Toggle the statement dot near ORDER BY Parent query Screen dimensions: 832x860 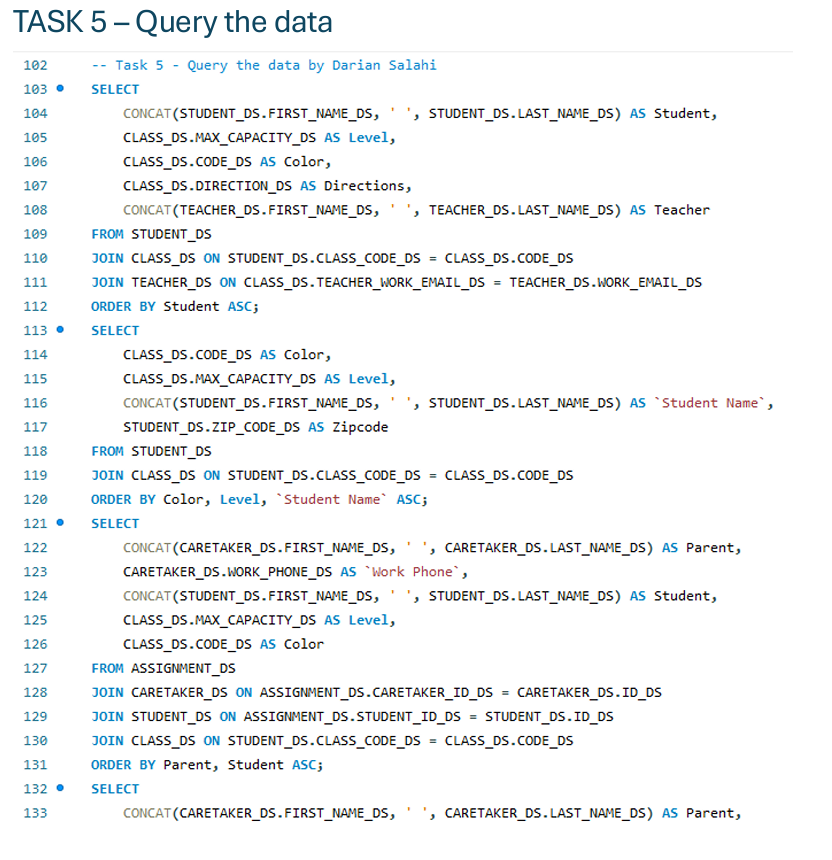coord(62,523)
